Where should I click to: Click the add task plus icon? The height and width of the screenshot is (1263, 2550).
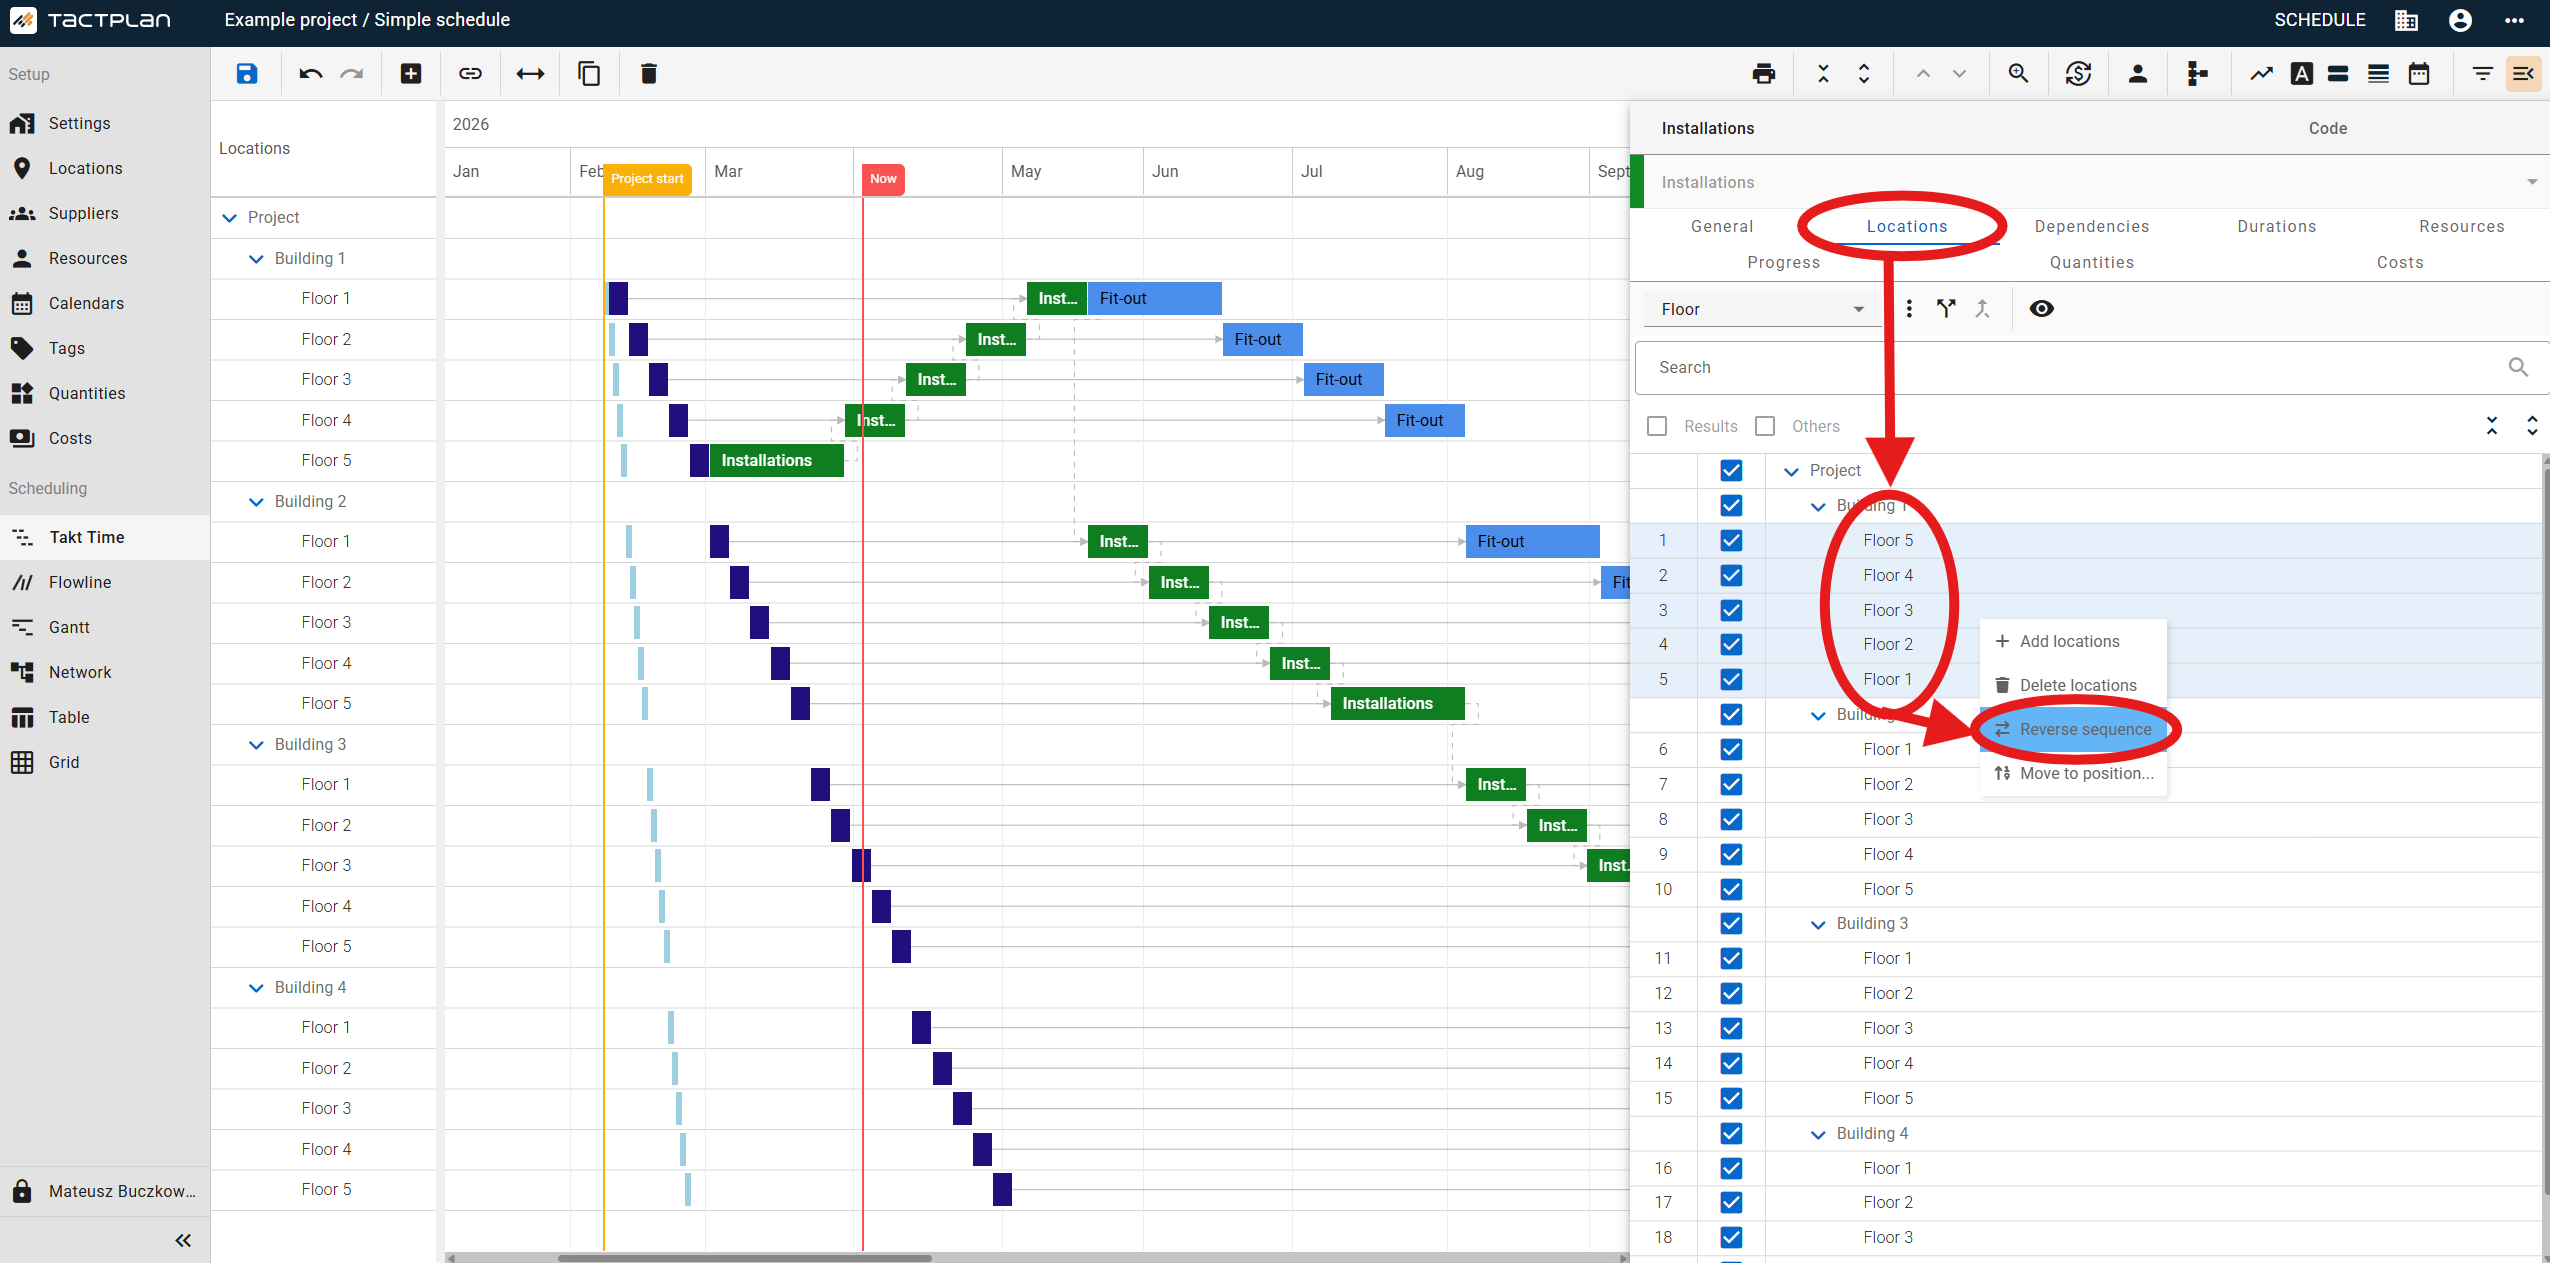click(411, 73)
